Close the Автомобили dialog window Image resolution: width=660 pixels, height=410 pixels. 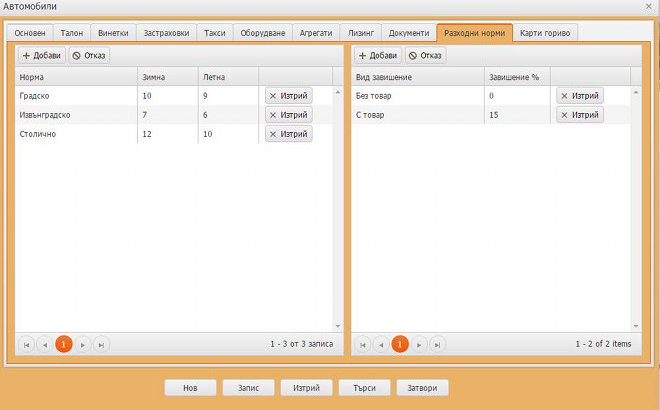point(648,7)
